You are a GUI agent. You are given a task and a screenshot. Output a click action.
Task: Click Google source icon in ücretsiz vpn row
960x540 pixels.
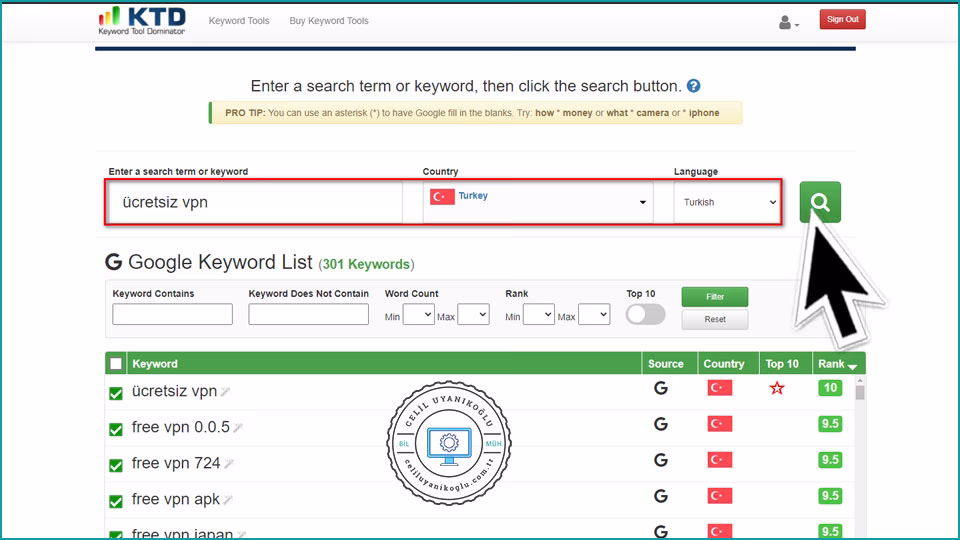[x=661, y=388]
